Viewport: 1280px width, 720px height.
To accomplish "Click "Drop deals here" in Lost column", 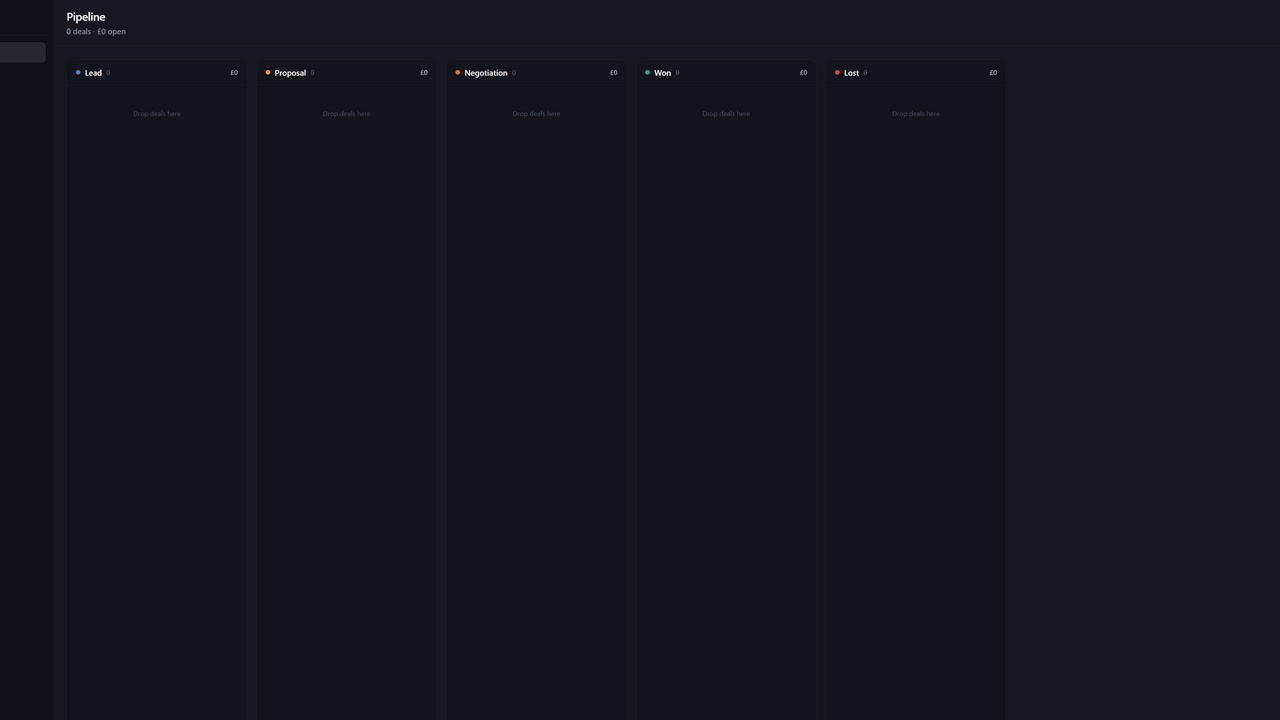I will (x=916, y=114).
